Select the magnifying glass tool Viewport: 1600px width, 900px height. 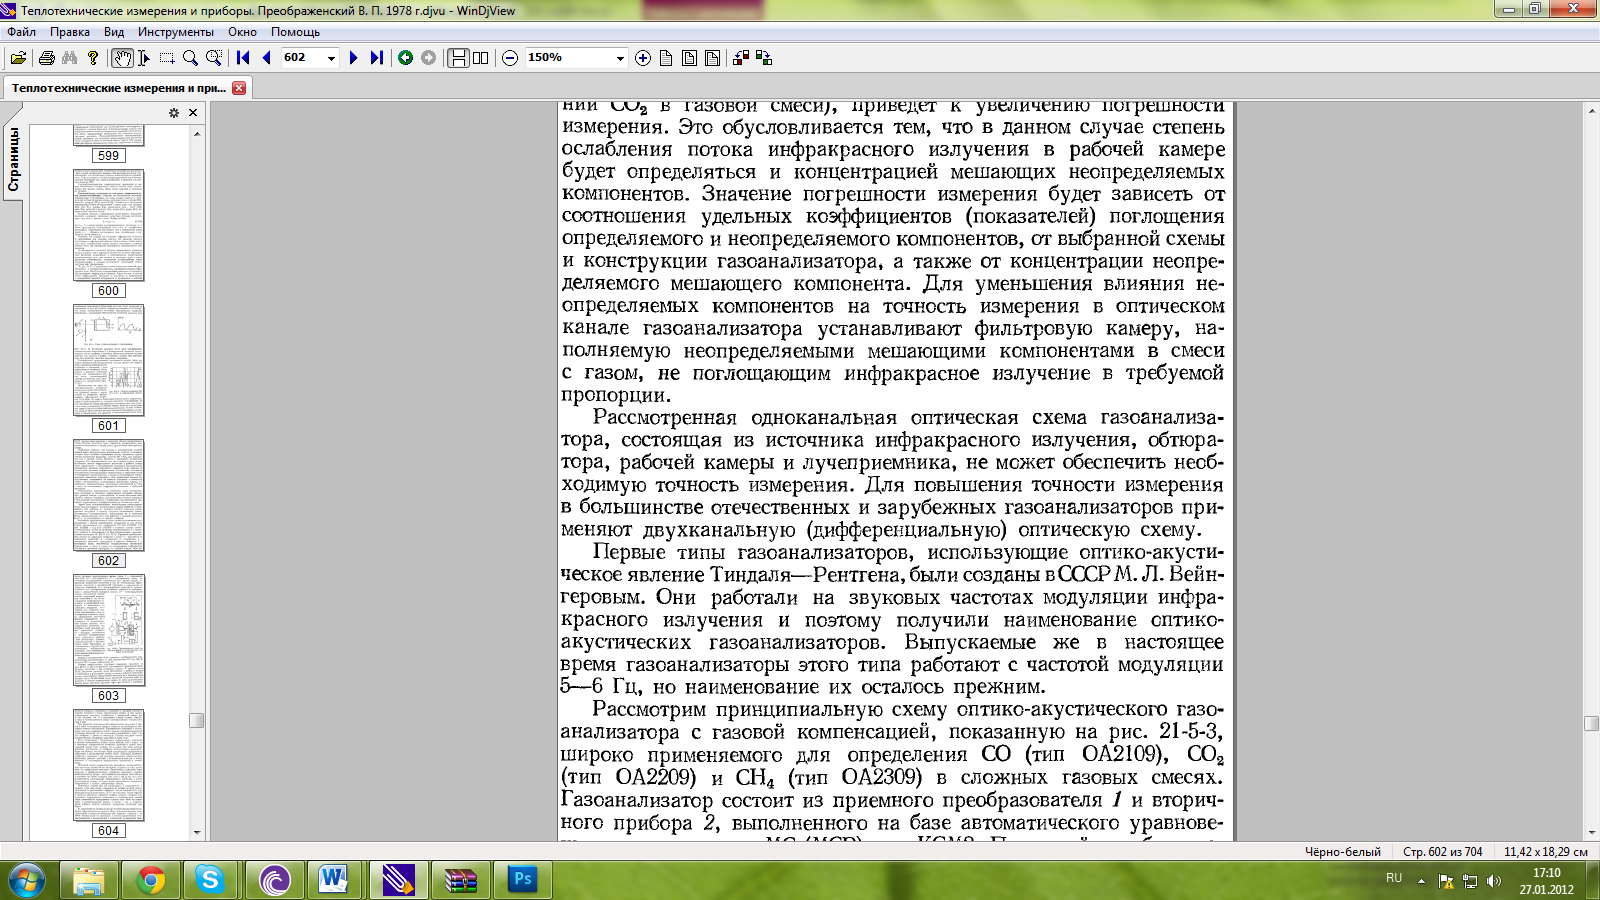pos(190,58)
